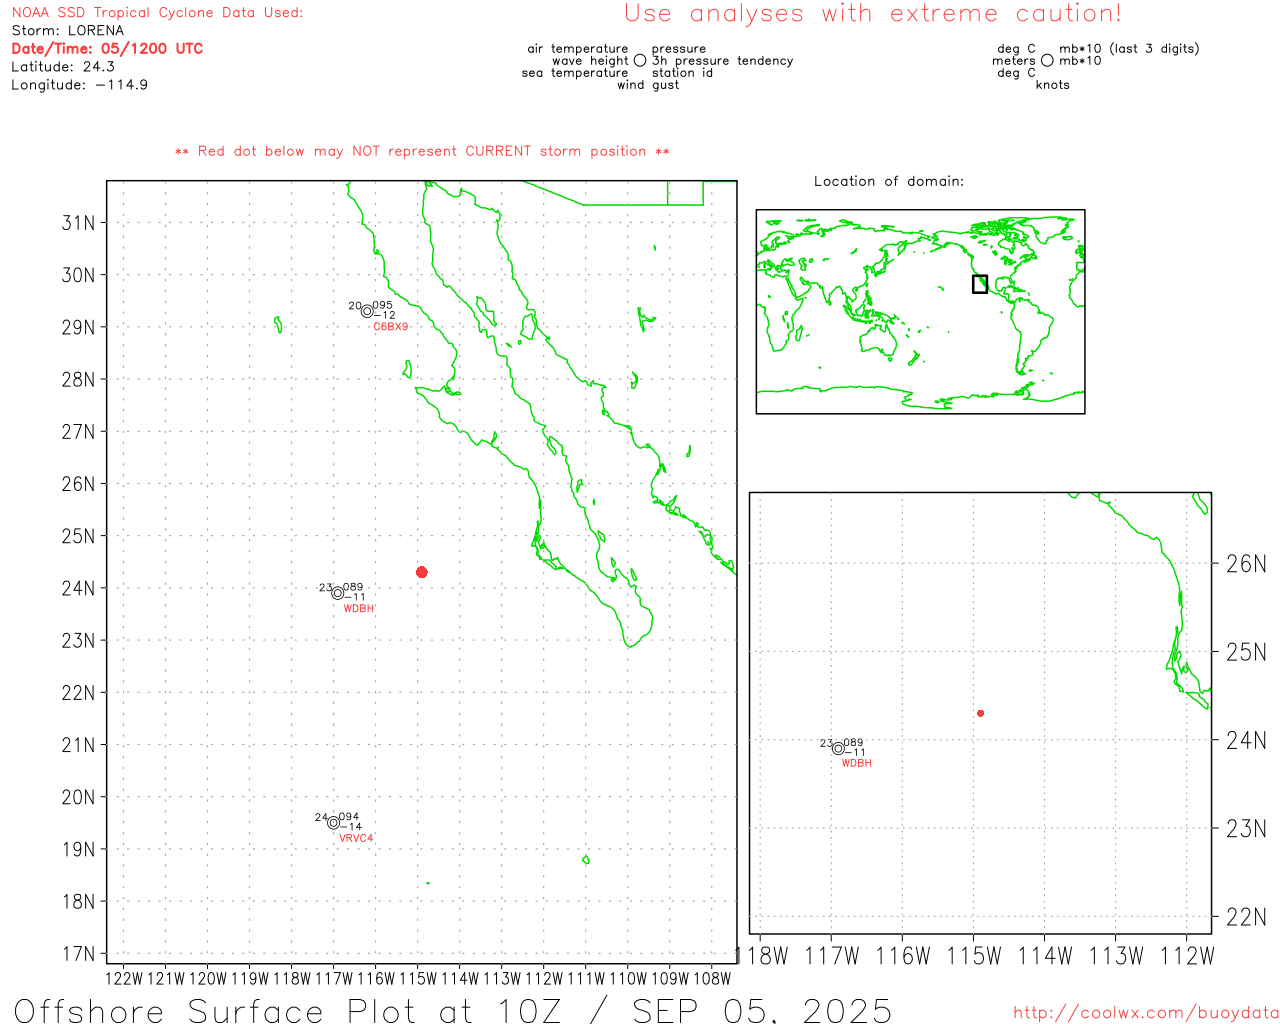Click 'station id' legend label
This screenshot has width=1280, height=1024.
(x=683, y=73)
